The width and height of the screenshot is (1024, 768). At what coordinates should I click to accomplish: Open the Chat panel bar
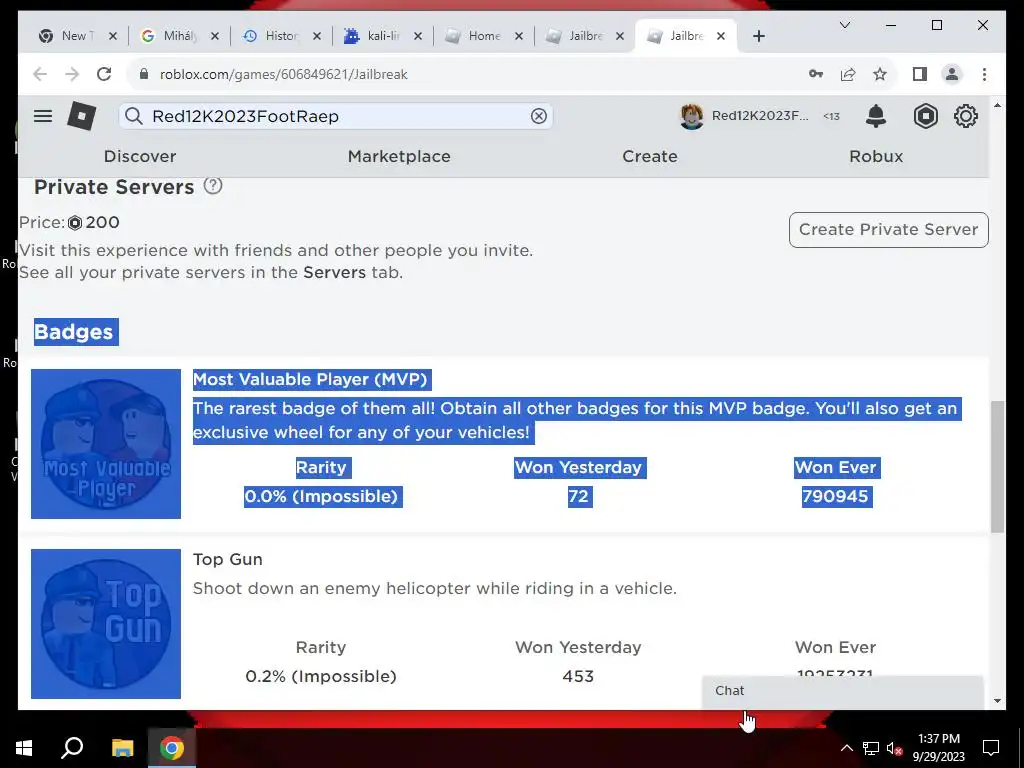pos(842,691)
